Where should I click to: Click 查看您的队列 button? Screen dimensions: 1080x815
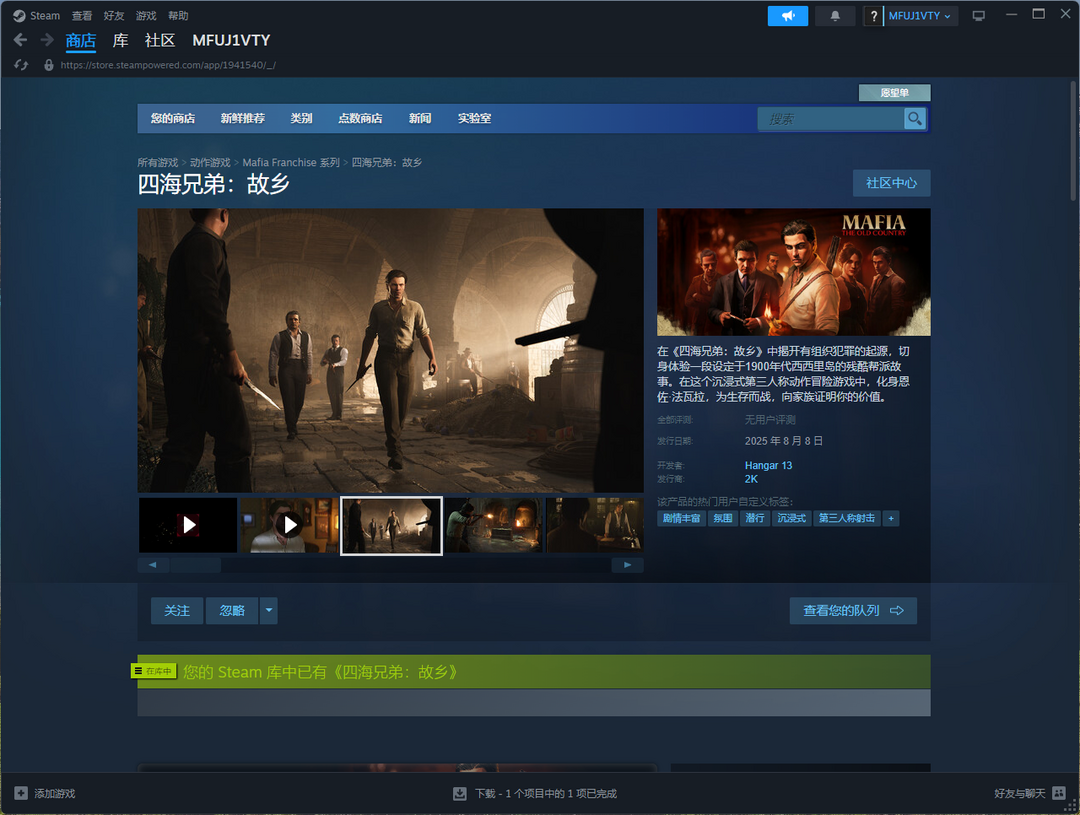(x=853, y=610)
